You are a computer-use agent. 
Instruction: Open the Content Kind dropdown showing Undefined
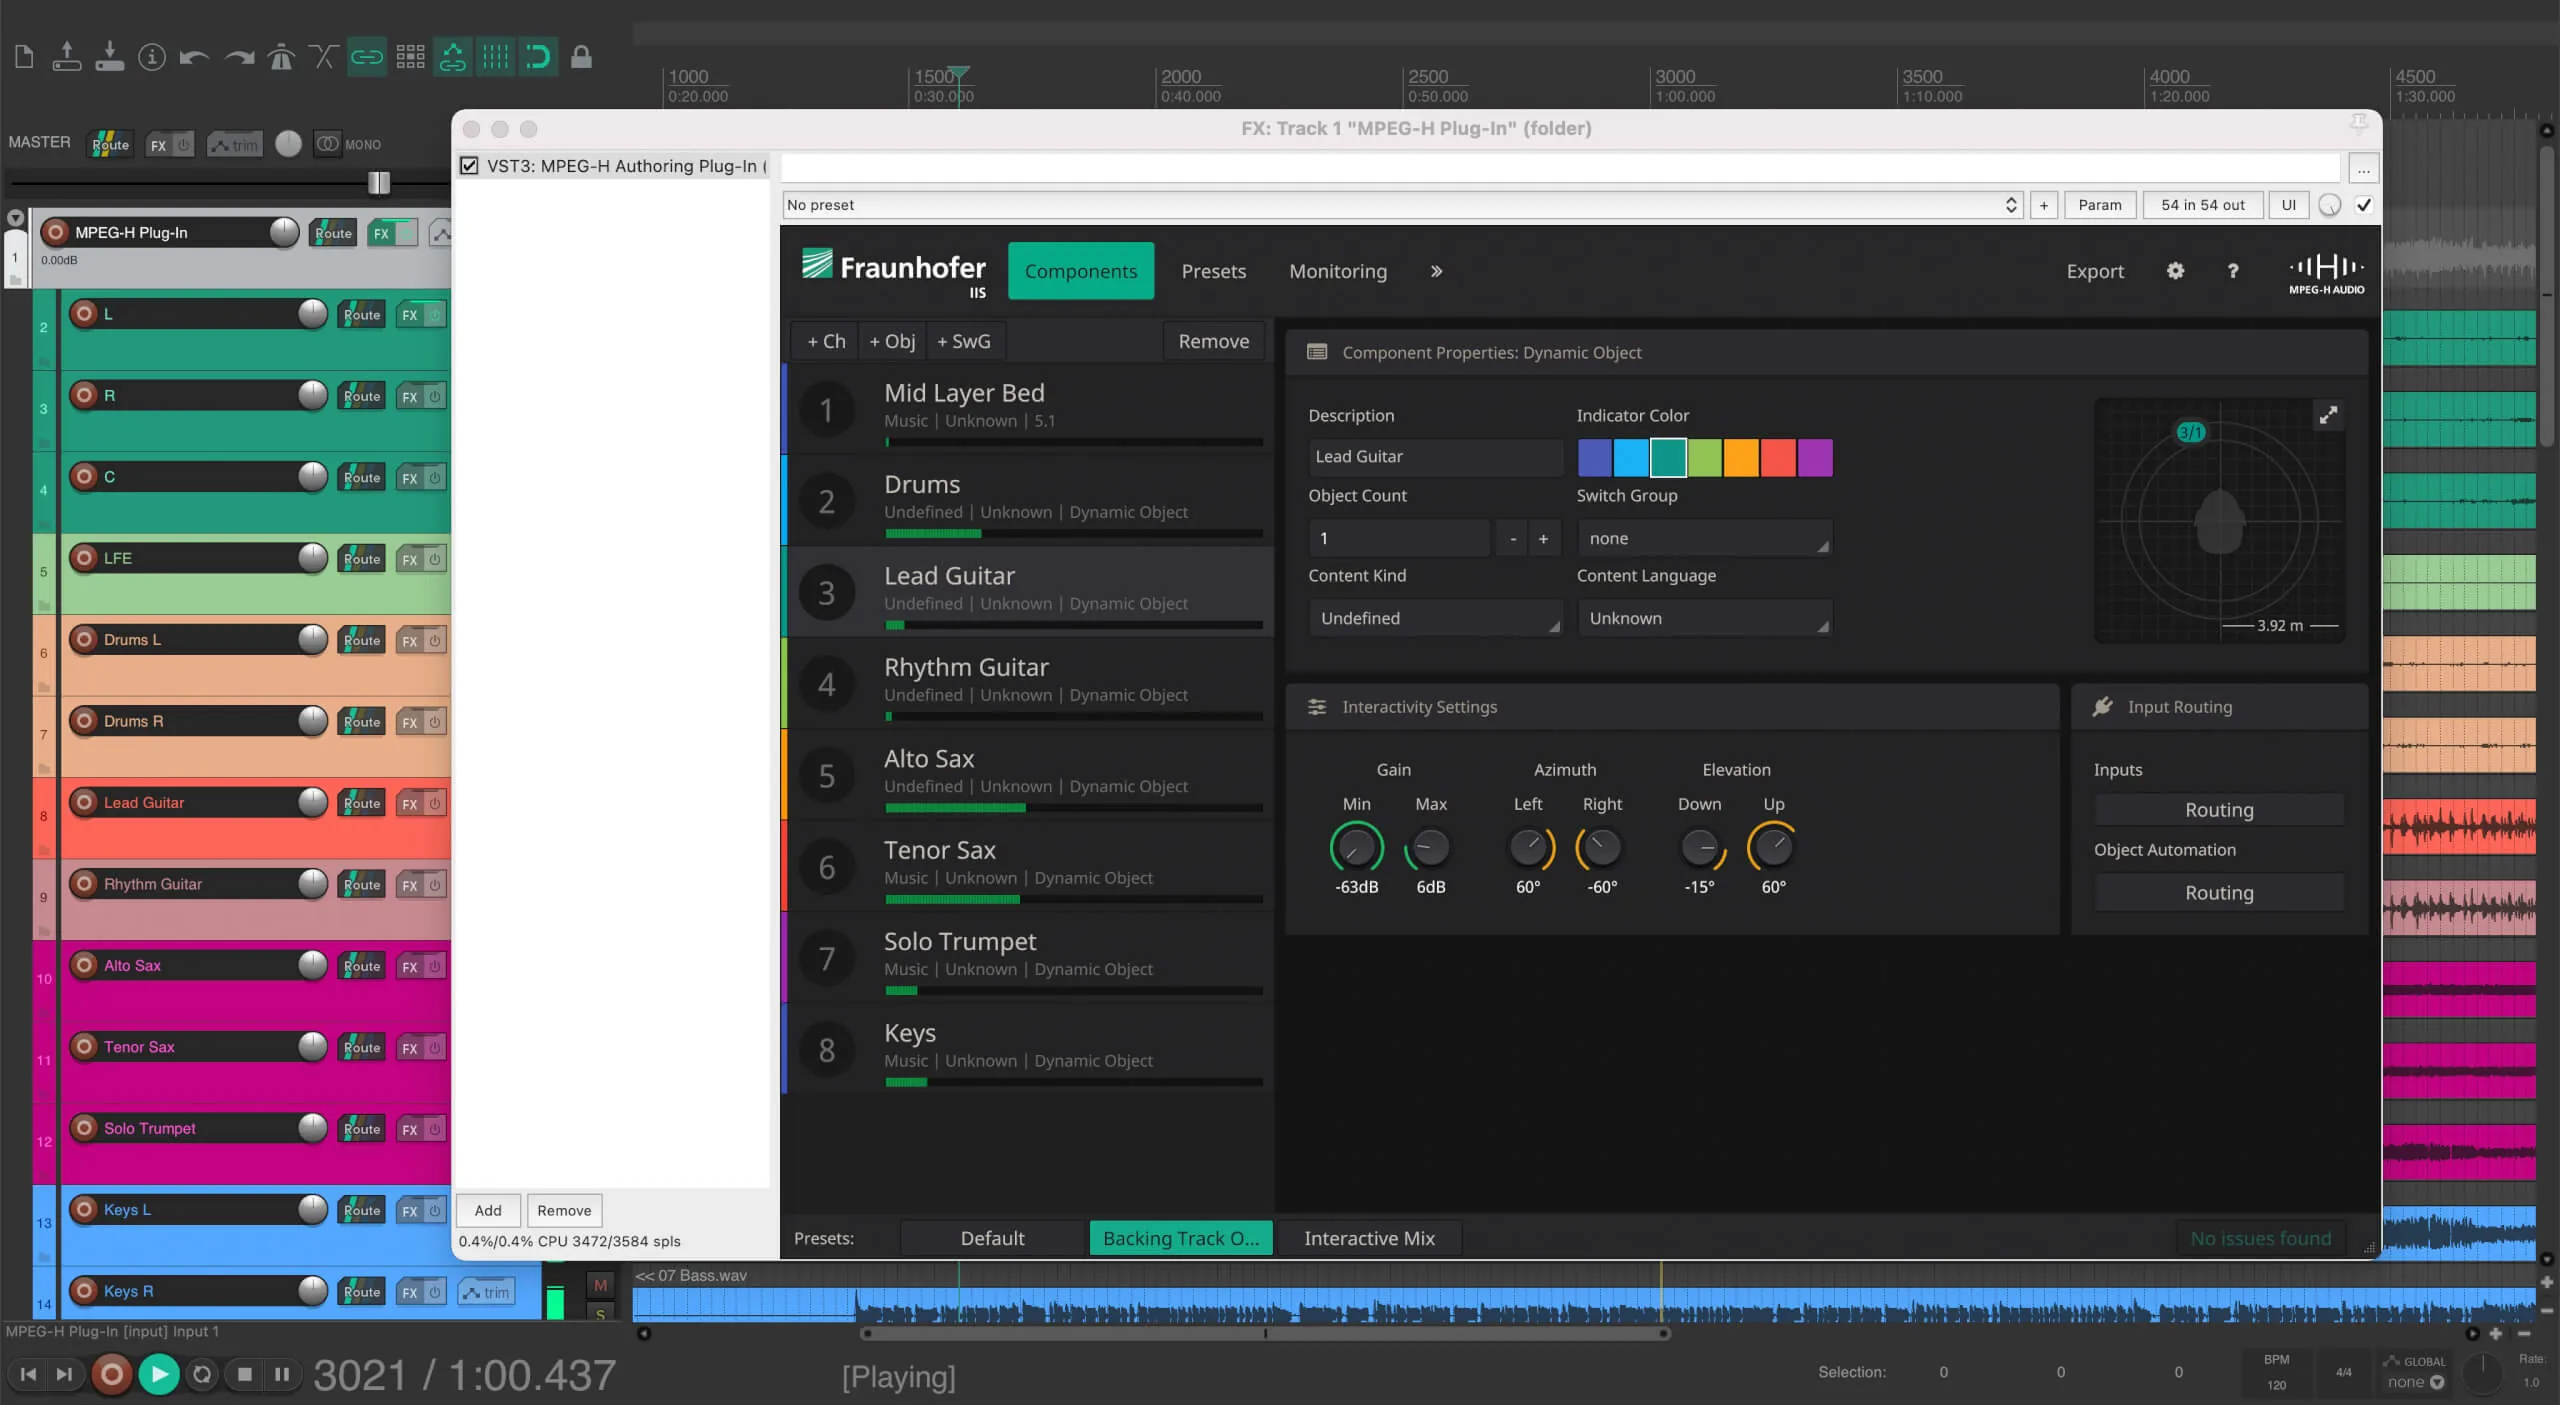point(1435,617)
